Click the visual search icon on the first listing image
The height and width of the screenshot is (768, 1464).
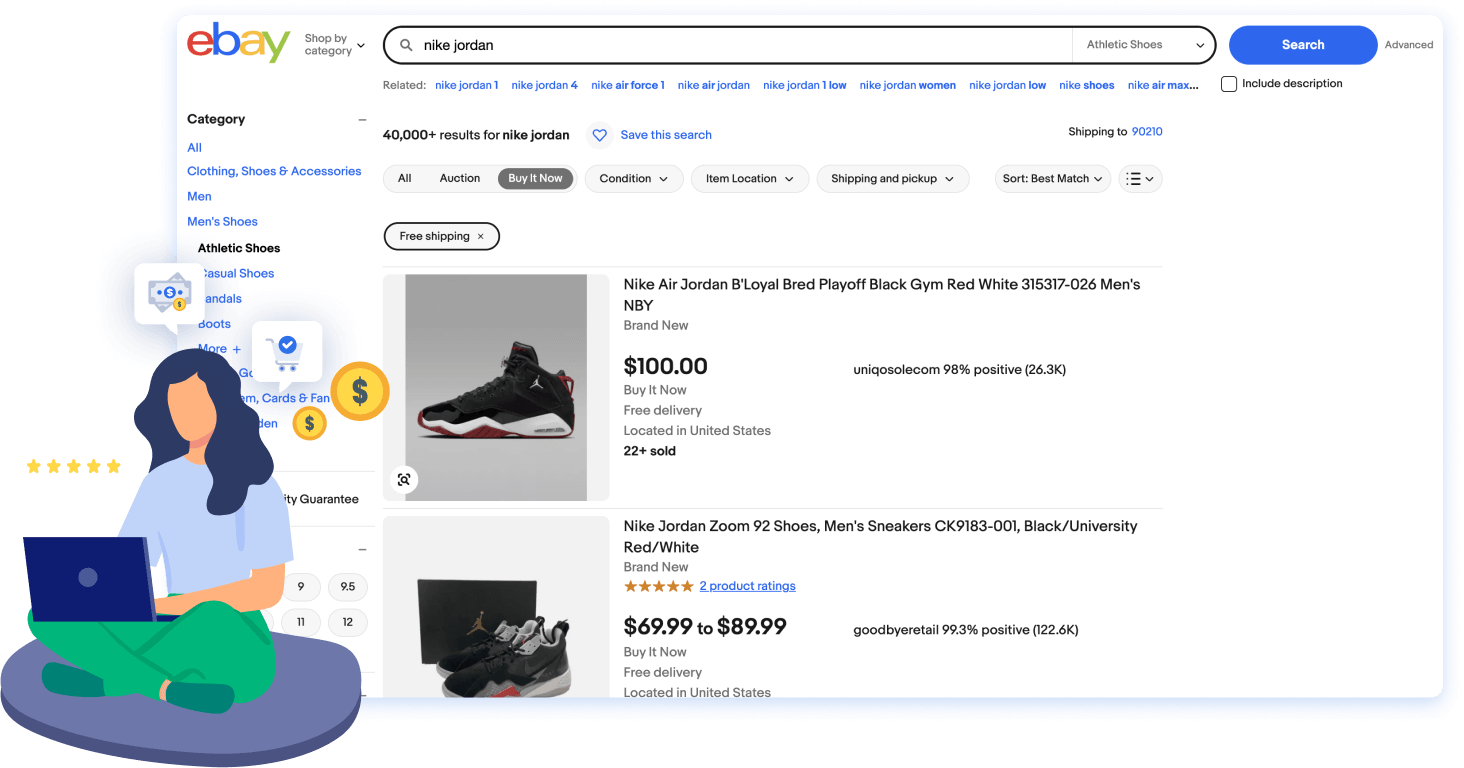(x=403, y=479)
